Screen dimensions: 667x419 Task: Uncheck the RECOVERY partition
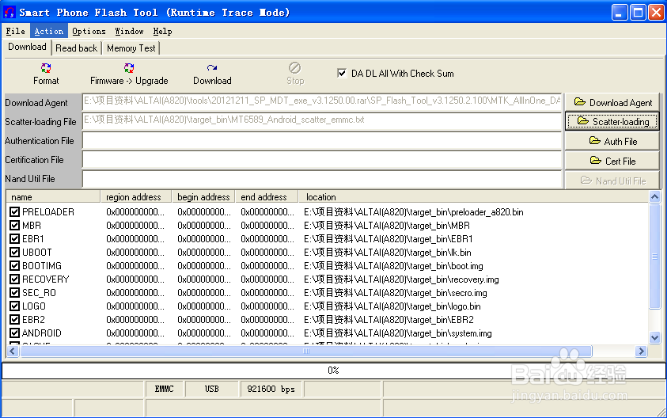click(15, 279)
